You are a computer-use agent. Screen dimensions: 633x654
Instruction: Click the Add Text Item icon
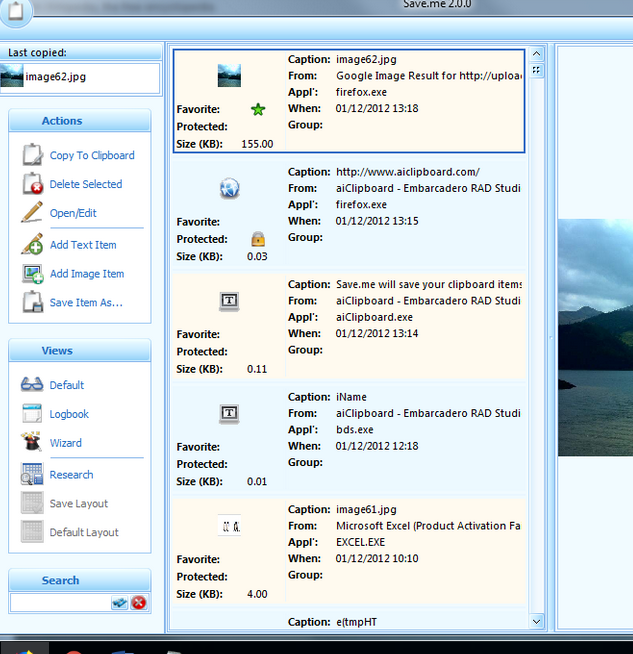(32, 244)
